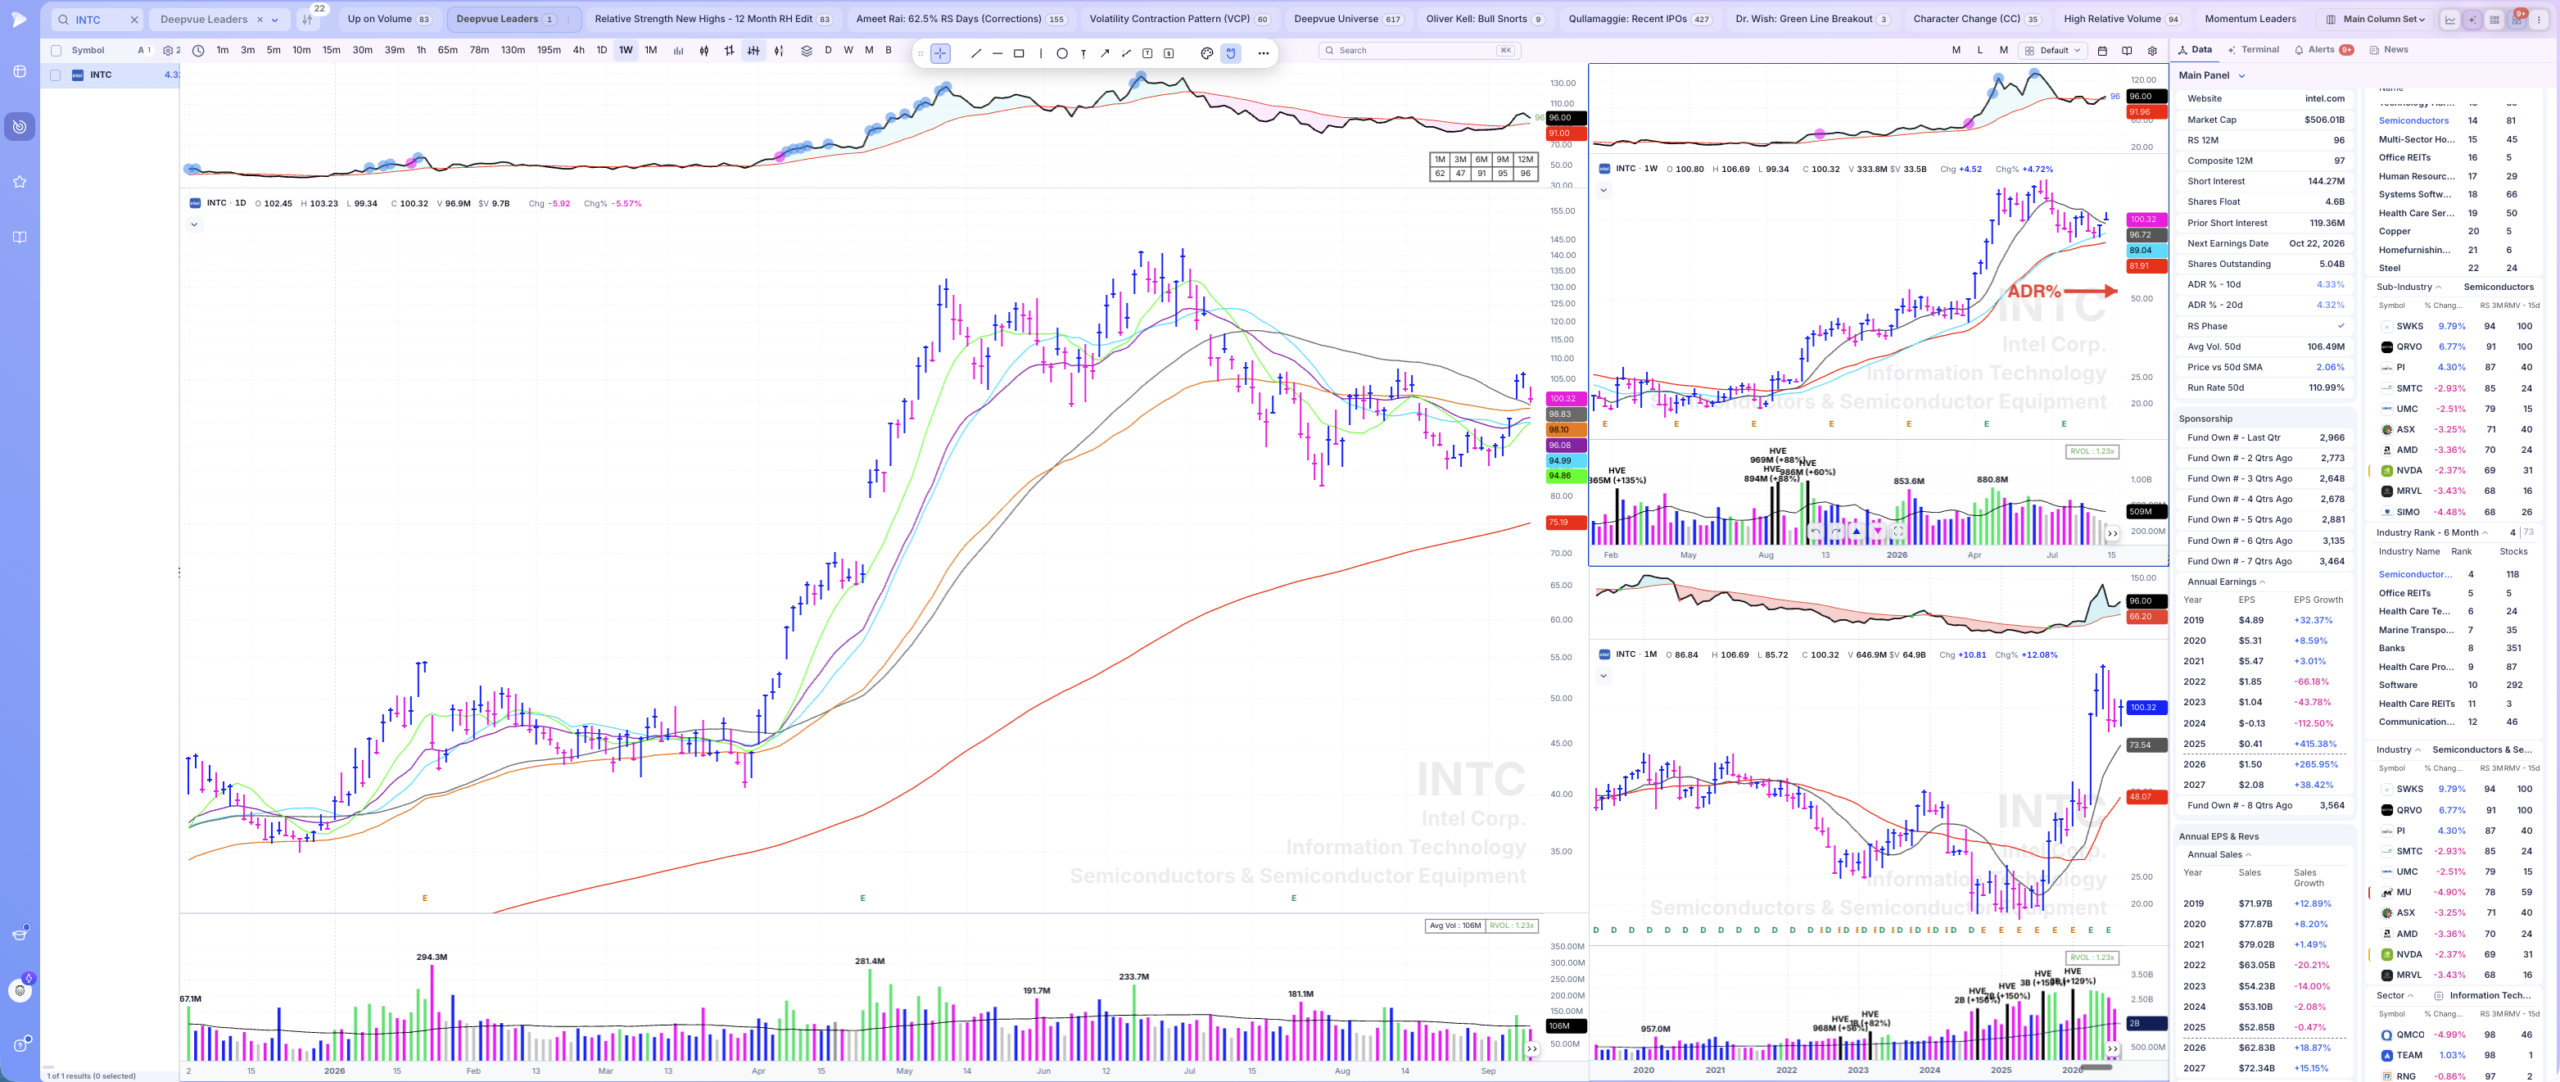Select the 65m timeframe button
The image size is (2560, 1082).
pos(447,50)
